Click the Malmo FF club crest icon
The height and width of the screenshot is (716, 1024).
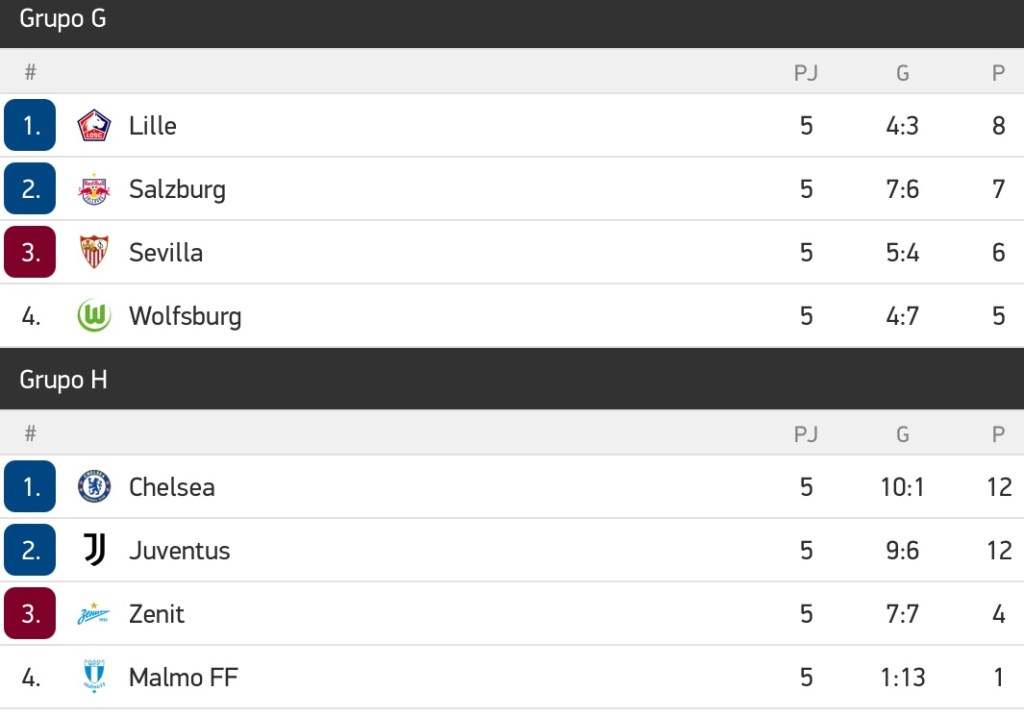tap(94, 677)
